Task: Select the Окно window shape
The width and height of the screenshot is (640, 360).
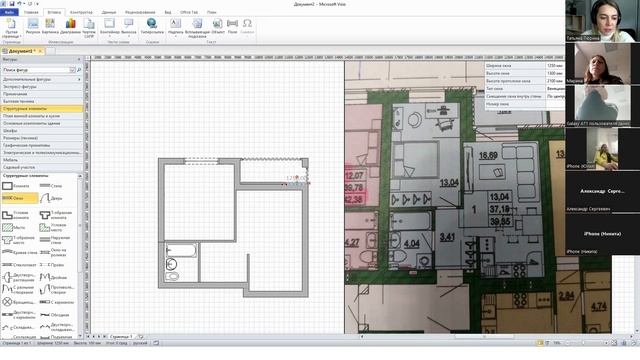Action: click(20, 198)
